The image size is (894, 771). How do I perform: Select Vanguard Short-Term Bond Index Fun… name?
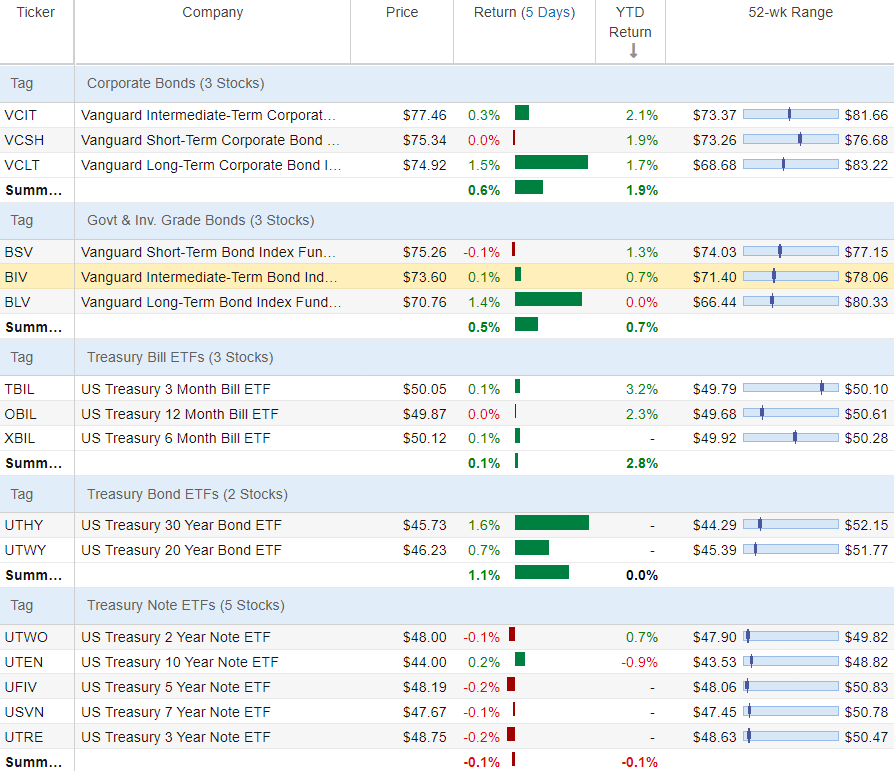(208, 252)
